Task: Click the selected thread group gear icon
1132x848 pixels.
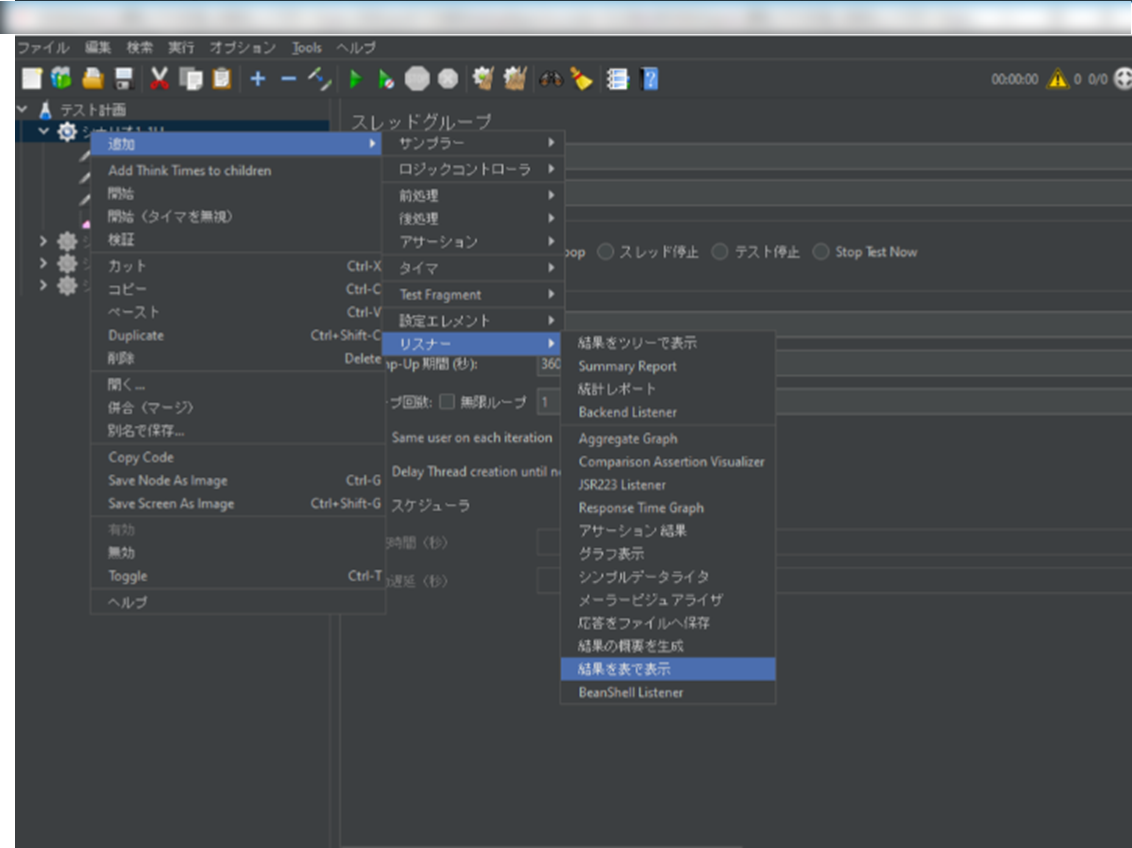Action: [x=67, y=132]
